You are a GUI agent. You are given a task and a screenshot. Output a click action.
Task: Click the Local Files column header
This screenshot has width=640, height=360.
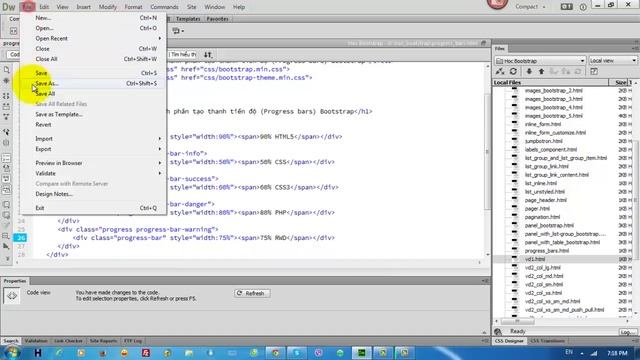[x=551, y=82]
